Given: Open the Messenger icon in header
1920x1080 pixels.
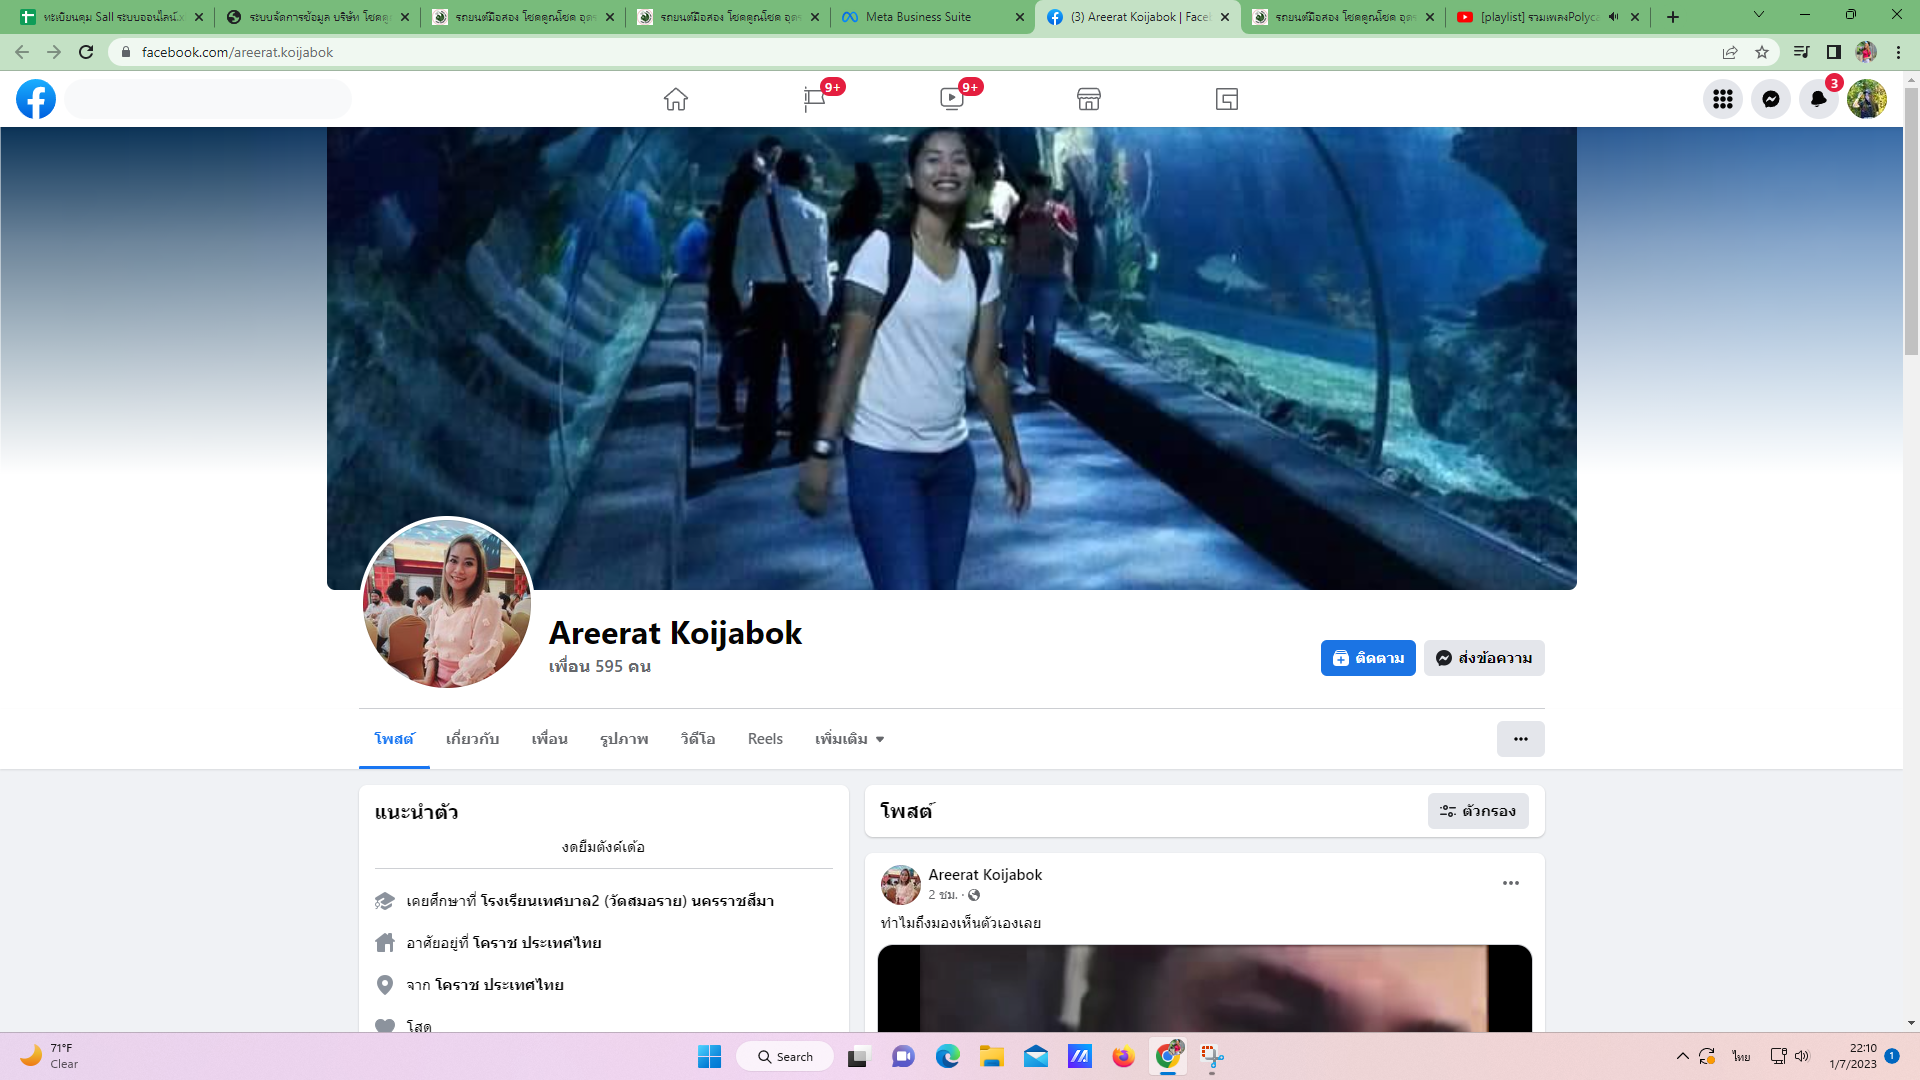Looking at the screenshot, I should 1770,99.
